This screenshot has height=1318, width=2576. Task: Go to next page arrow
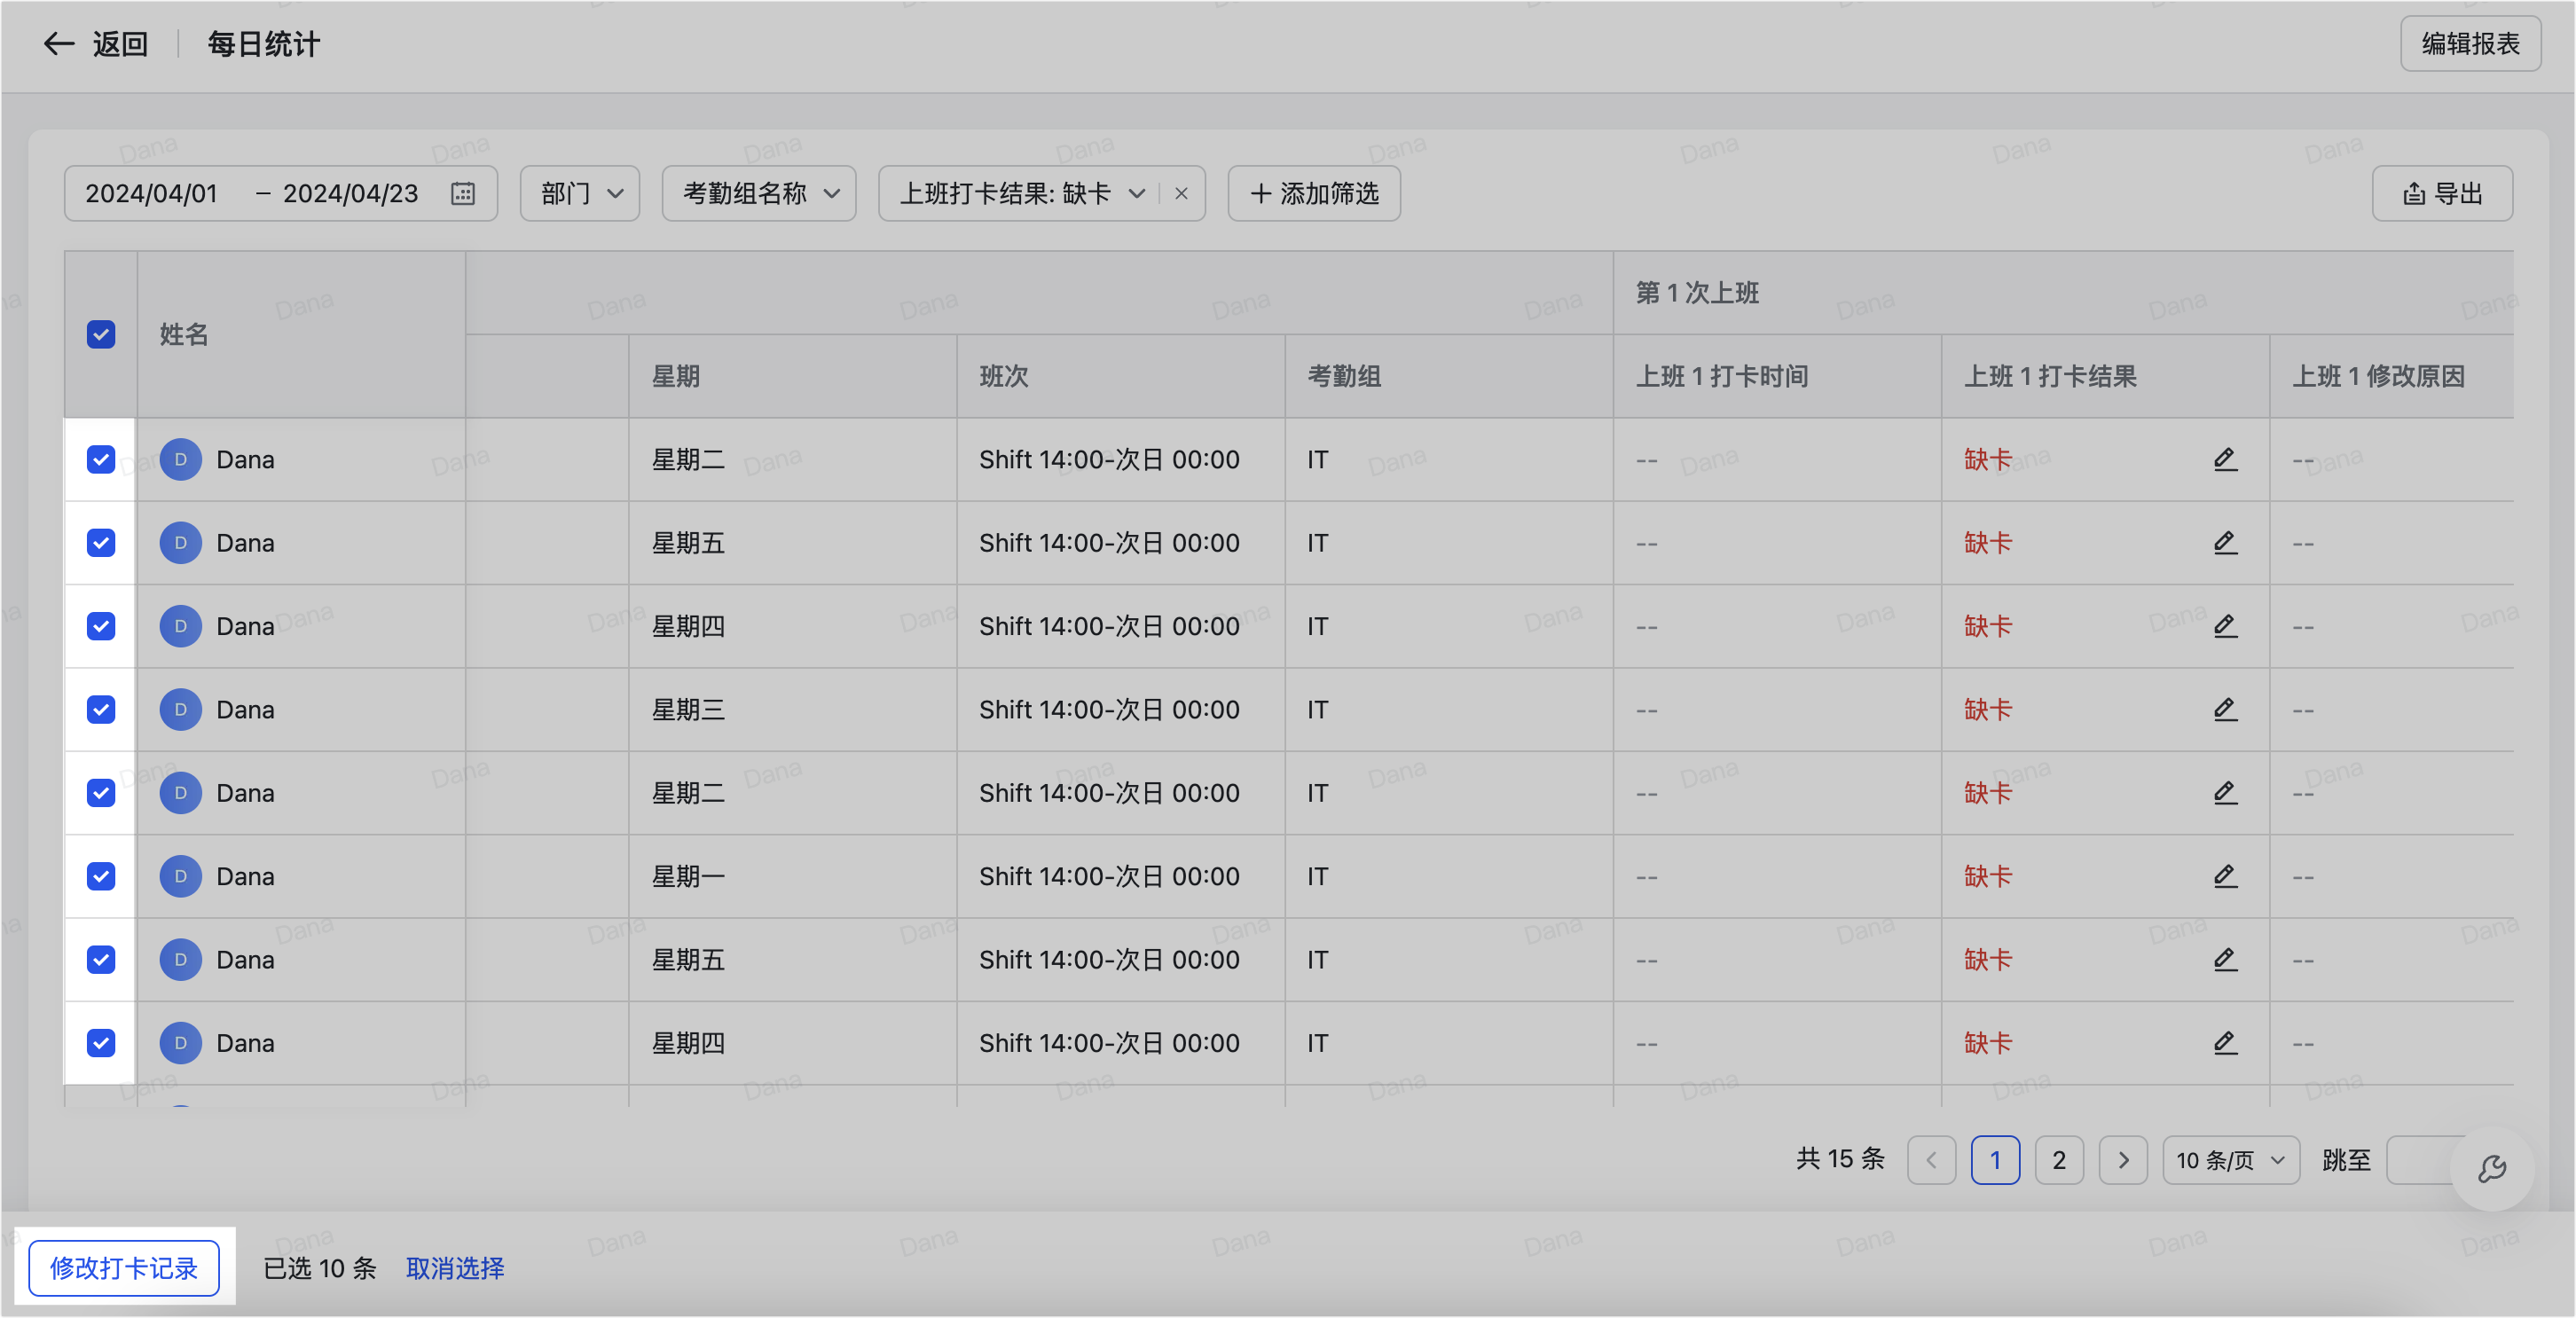(2122, 1160)
